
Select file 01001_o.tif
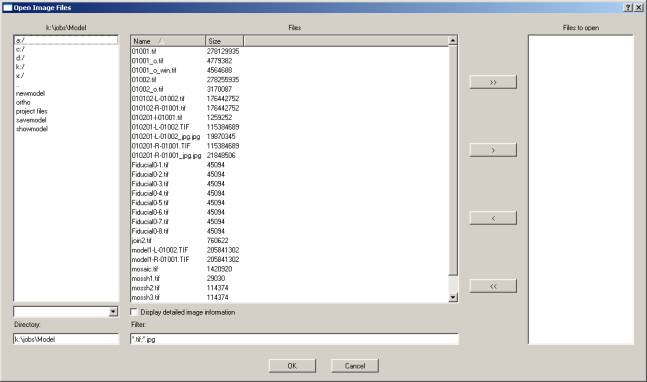[147, 61]
